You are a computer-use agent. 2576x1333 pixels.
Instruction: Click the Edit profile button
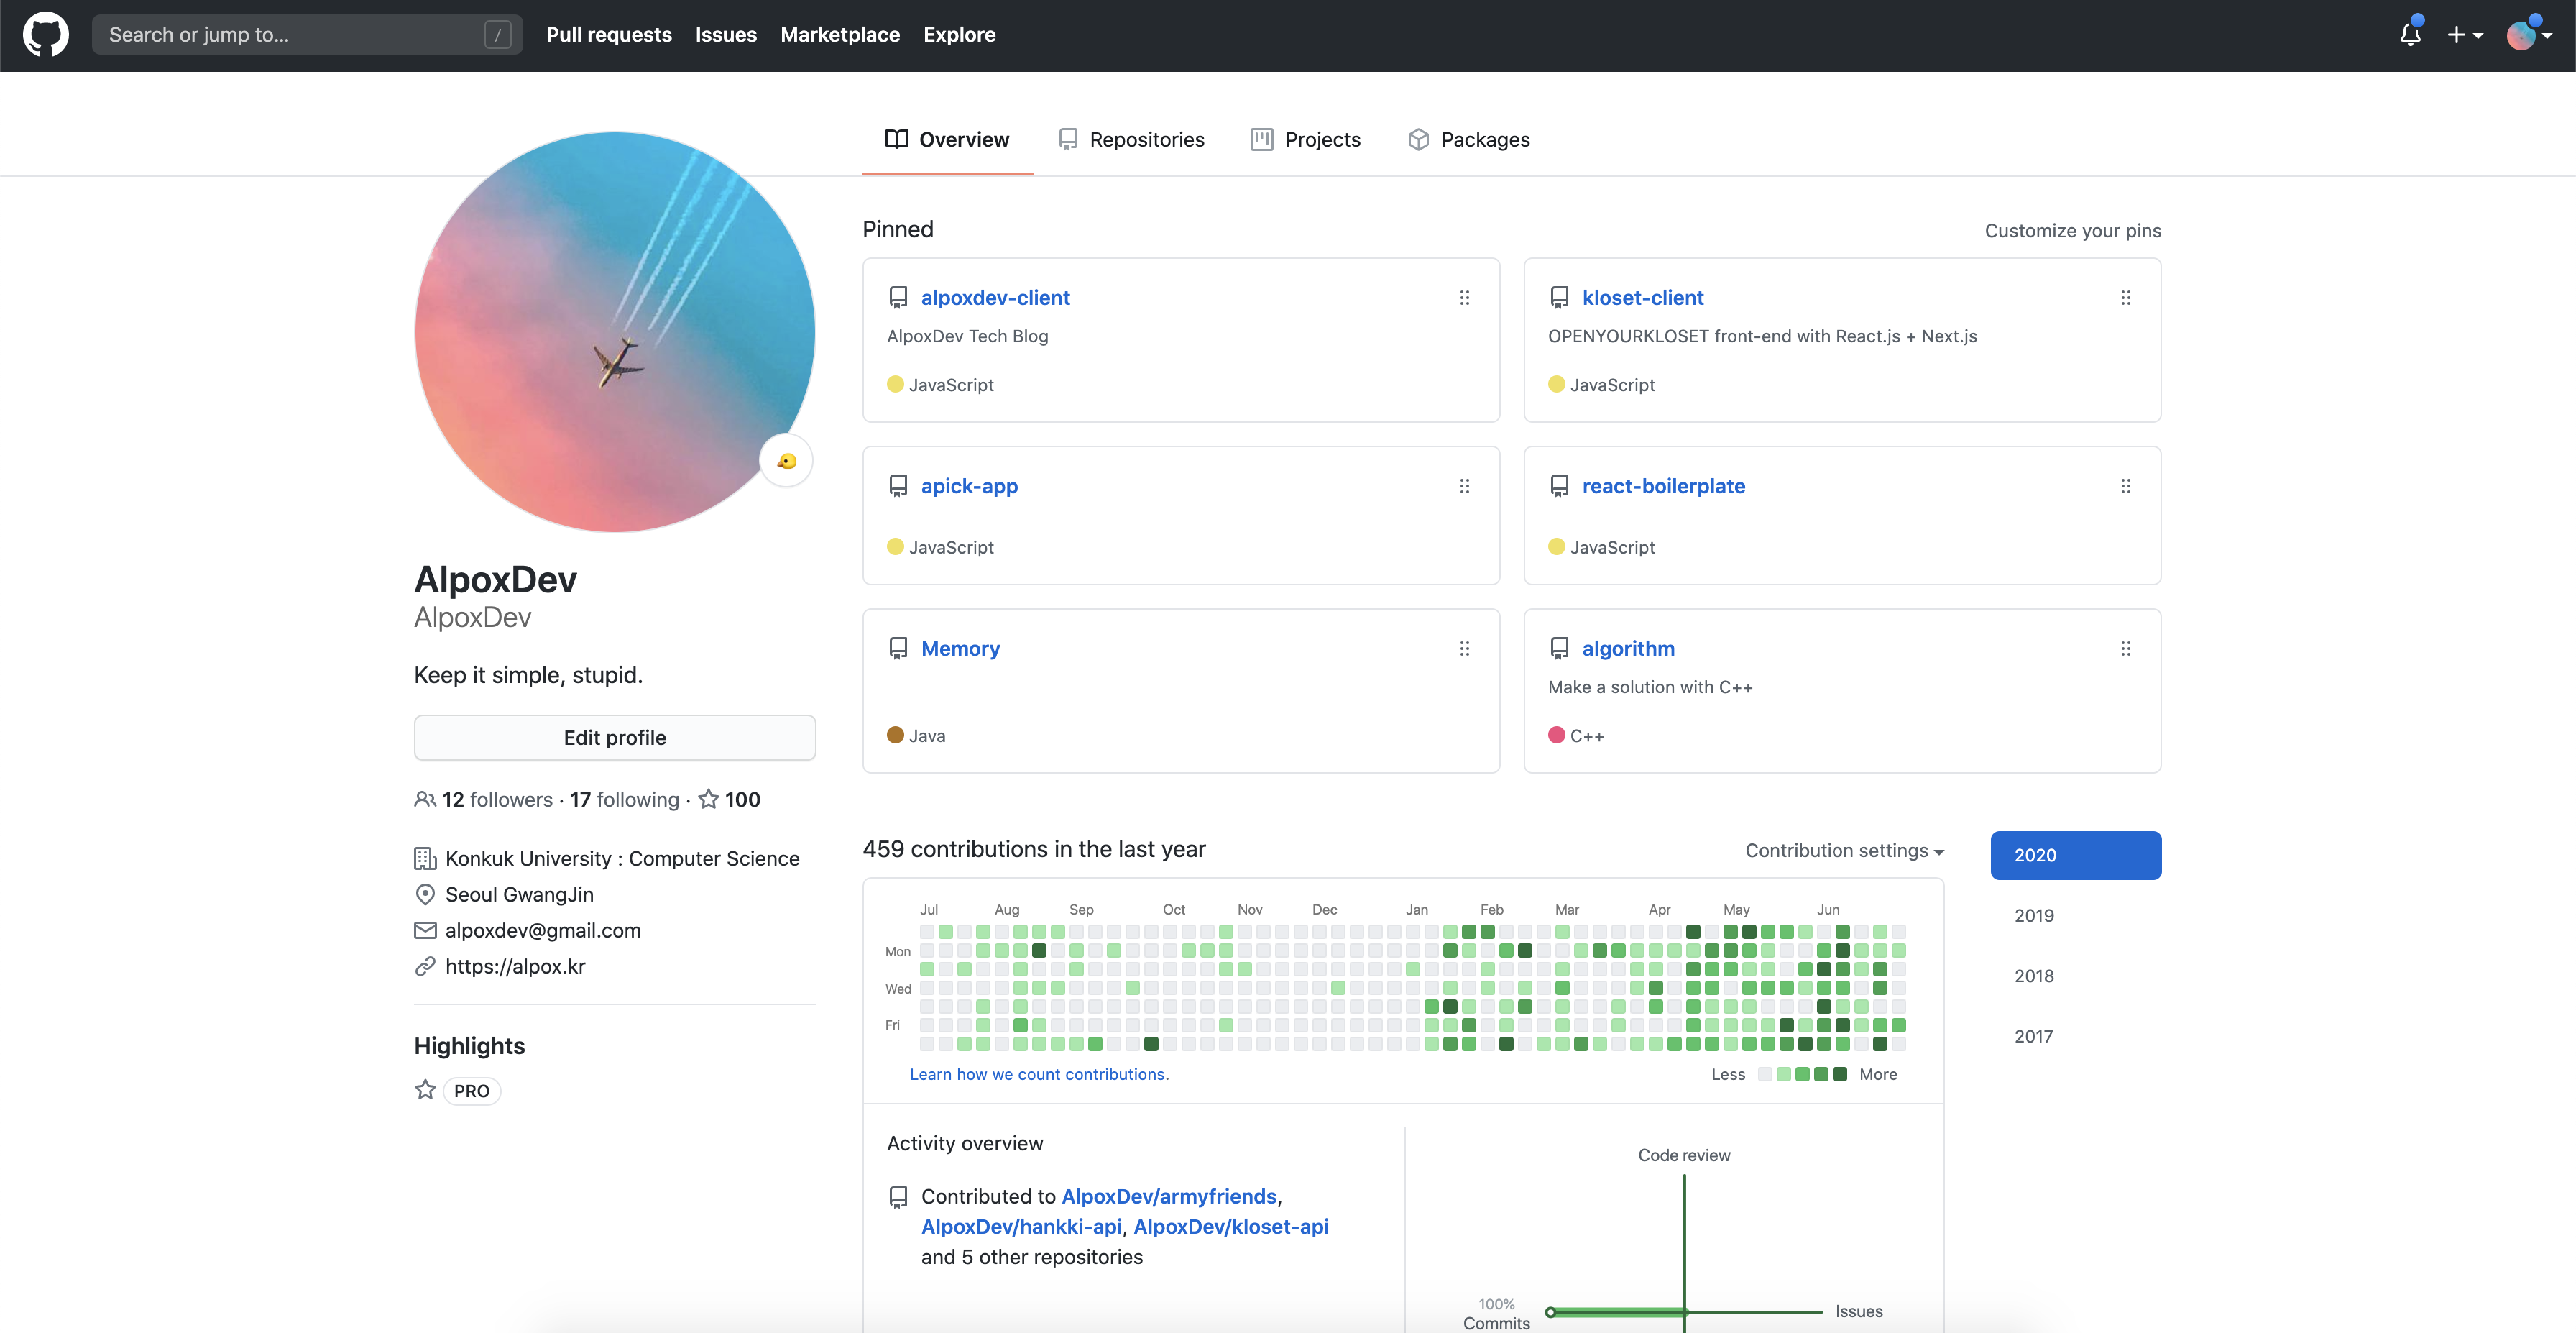(614, 738)
